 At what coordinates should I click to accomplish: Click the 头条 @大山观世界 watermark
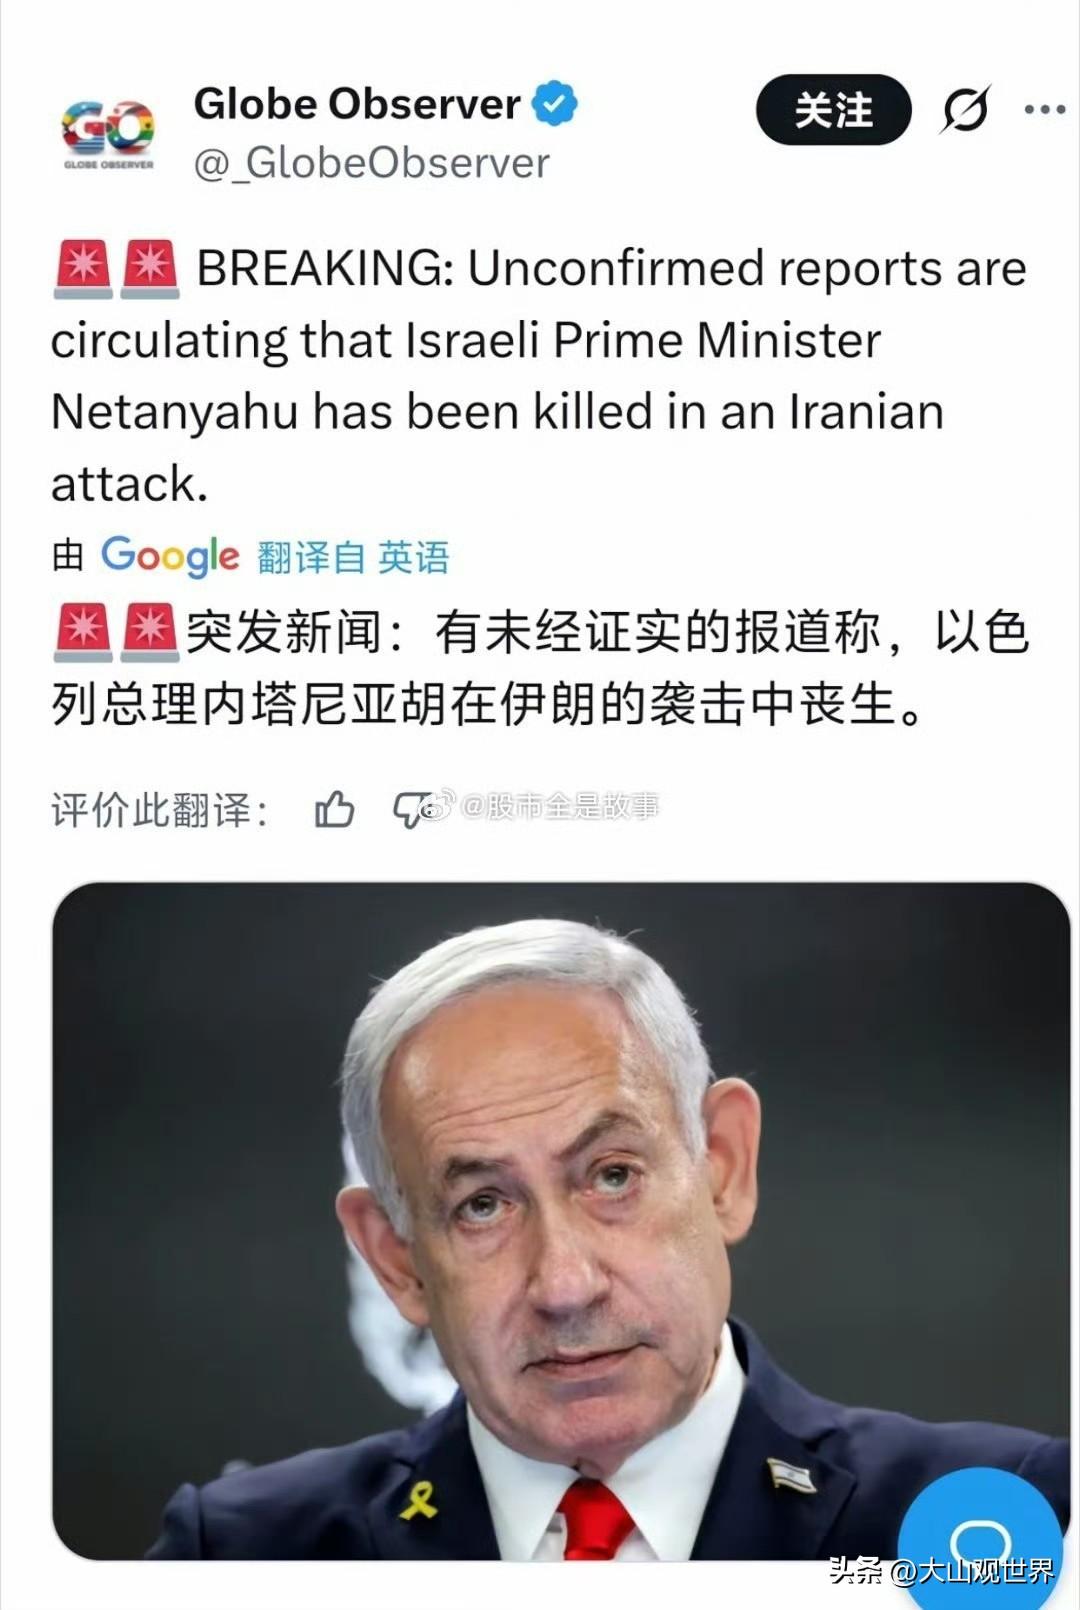point(941,1571)
